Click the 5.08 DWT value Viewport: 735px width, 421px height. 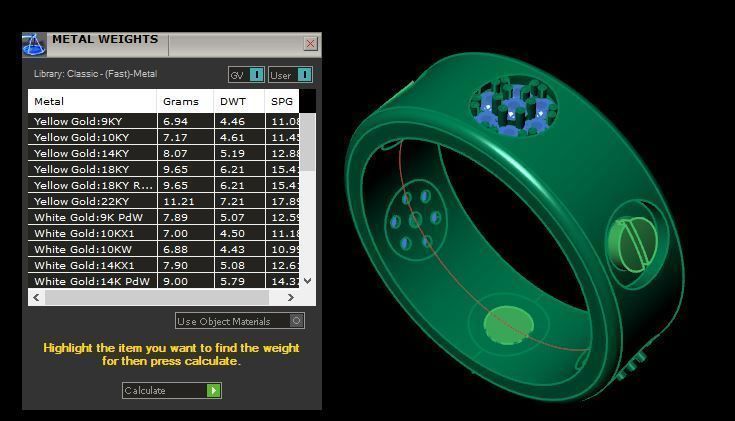(x=232, y=265)
